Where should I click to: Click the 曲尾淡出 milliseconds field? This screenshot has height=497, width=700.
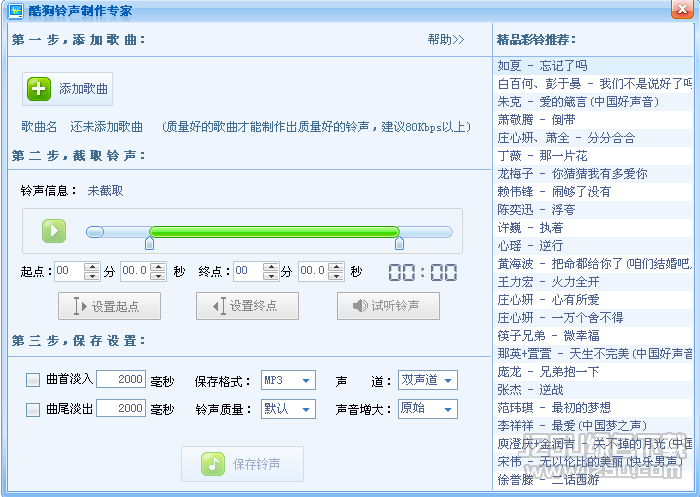pyautogui.click(x=121, y=408)
